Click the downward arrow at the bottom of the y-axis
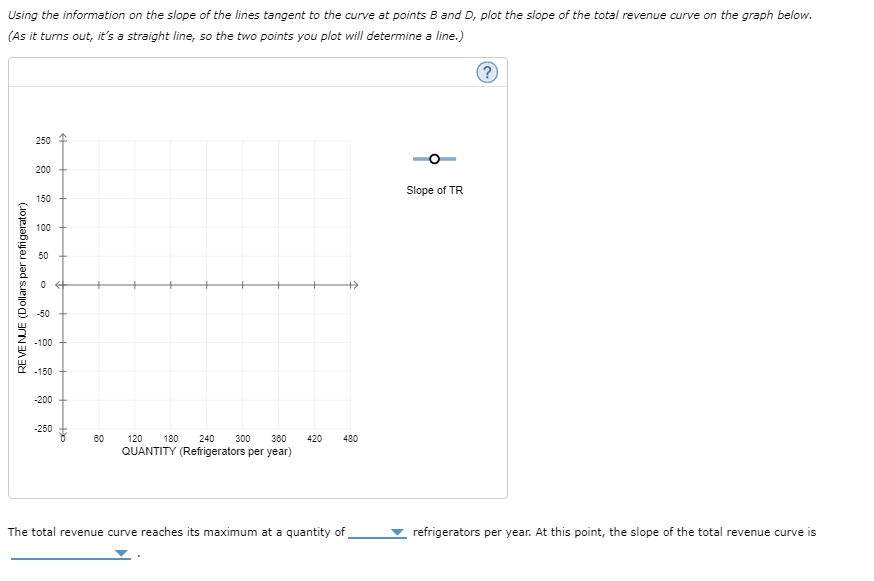Screen dimensions: 874x581 coord(61,432)
